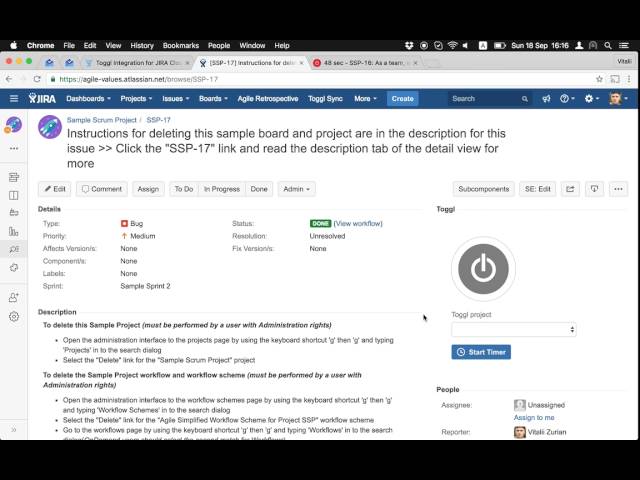Click the Wi-Fi status icon
The height and width of the screenshot is (480, 640).
pyautogui.click(x=452, y=46)
